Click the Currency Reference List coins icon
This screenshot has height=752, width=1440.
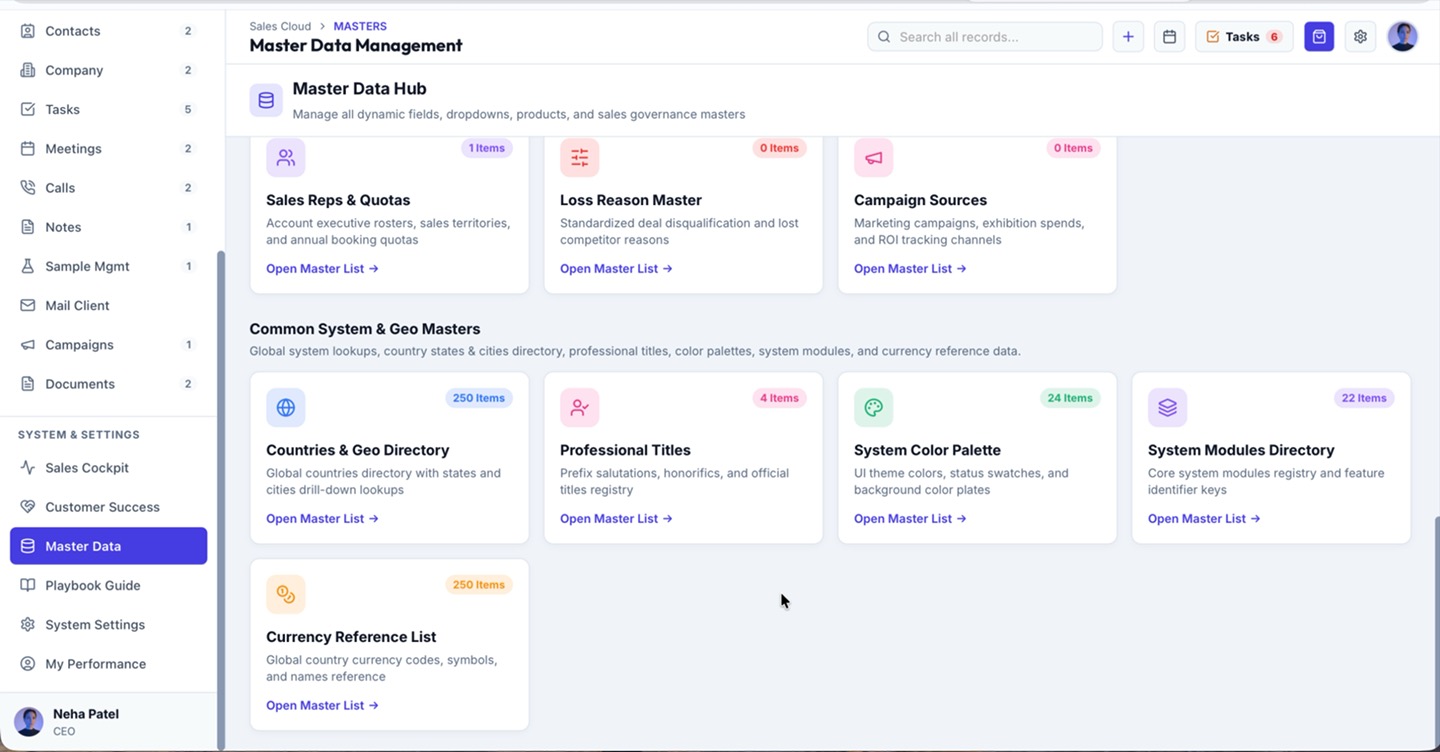click(286, 594)
